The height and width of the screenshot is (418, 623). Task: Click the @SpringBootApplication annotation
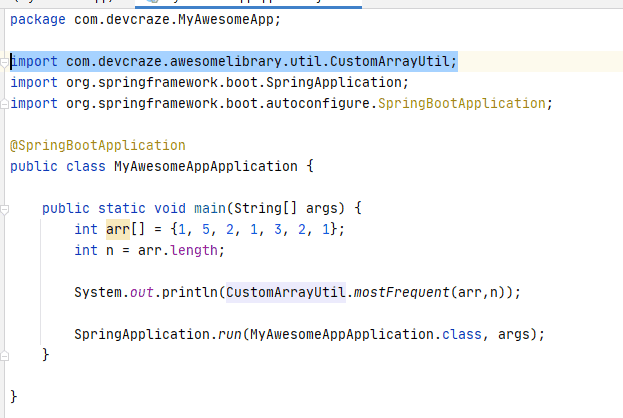[97, 145]
